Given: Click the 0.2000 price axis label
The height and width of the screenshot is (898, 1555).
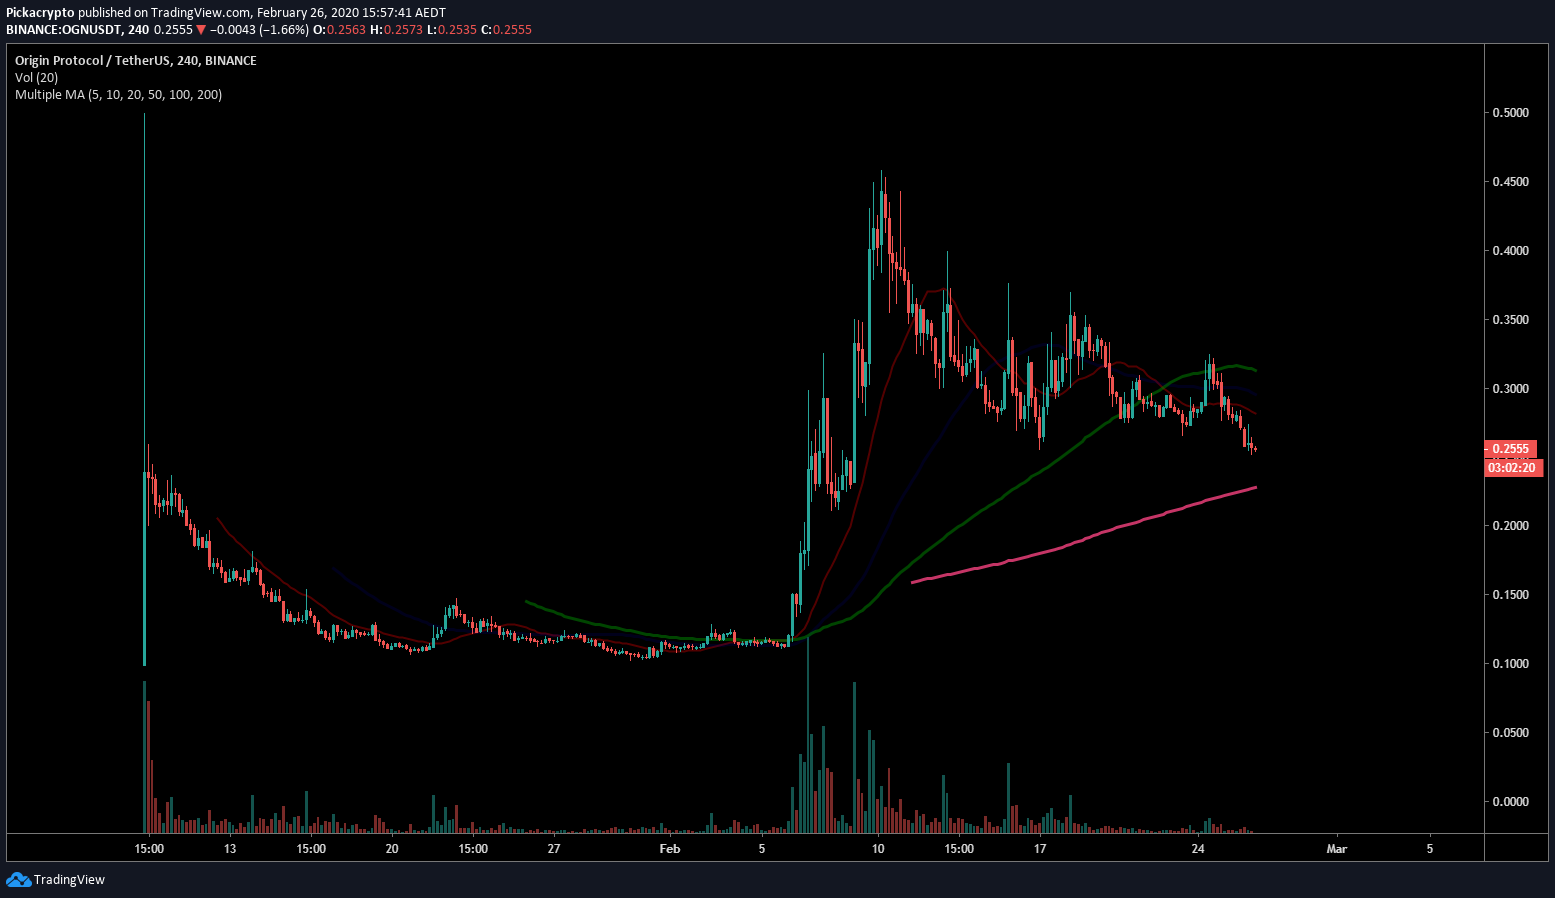Looking at the screenshot, I should click(x=1510, y=526).
